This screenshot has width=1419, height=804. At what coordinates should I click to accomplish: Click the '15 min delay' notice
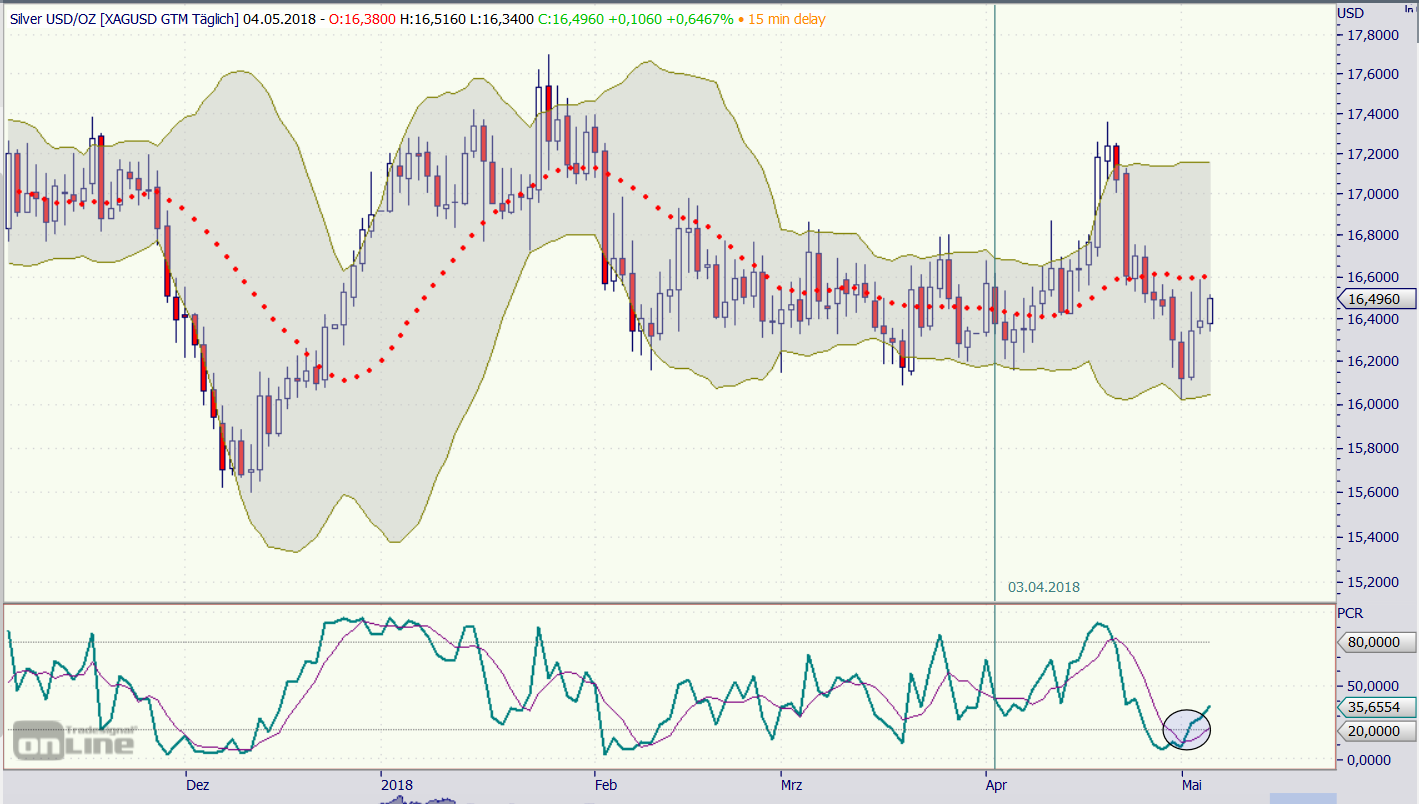click(787, 19)
